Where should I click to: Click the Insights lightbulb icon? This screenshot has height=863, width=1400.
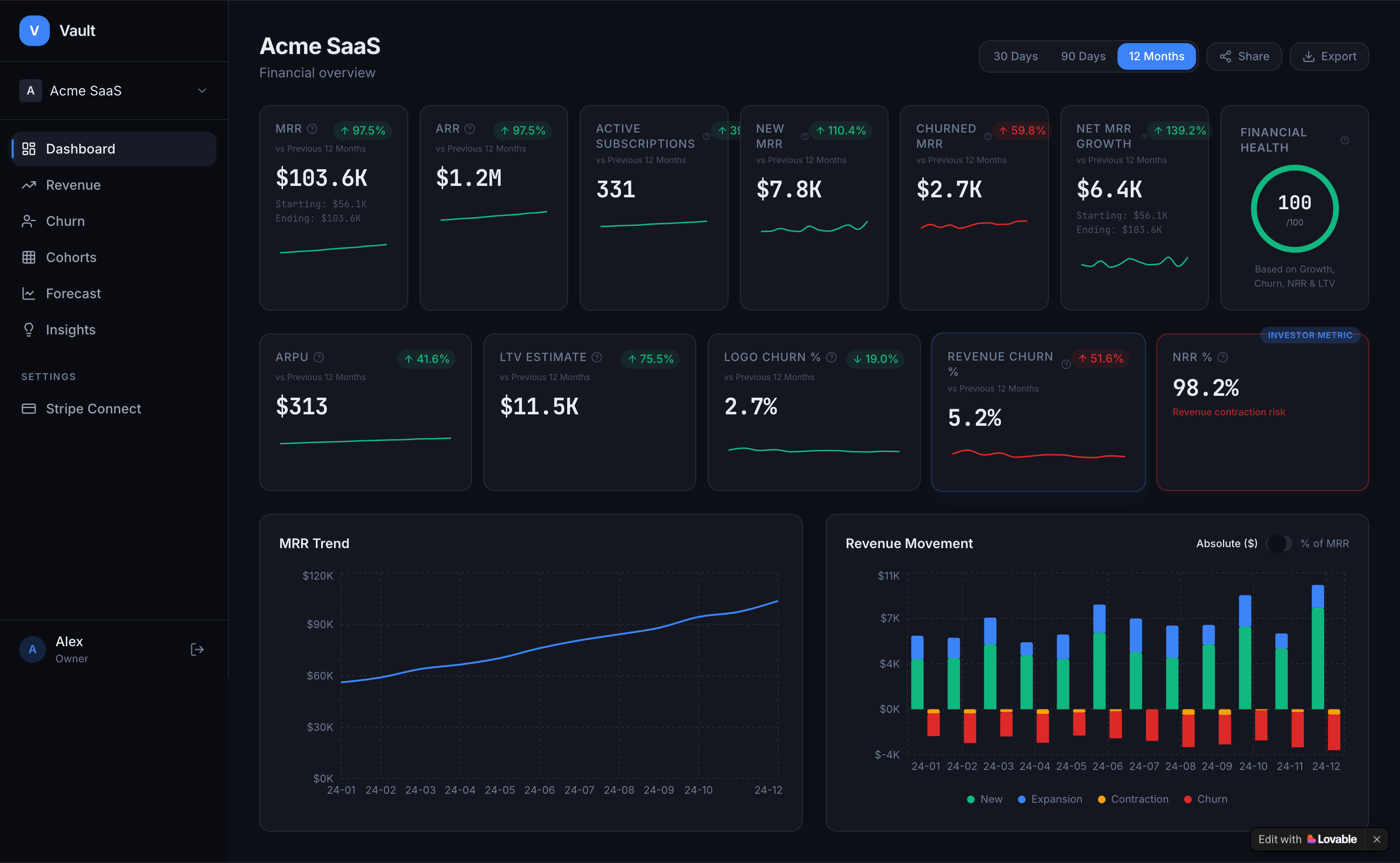[x=29, y=329]
